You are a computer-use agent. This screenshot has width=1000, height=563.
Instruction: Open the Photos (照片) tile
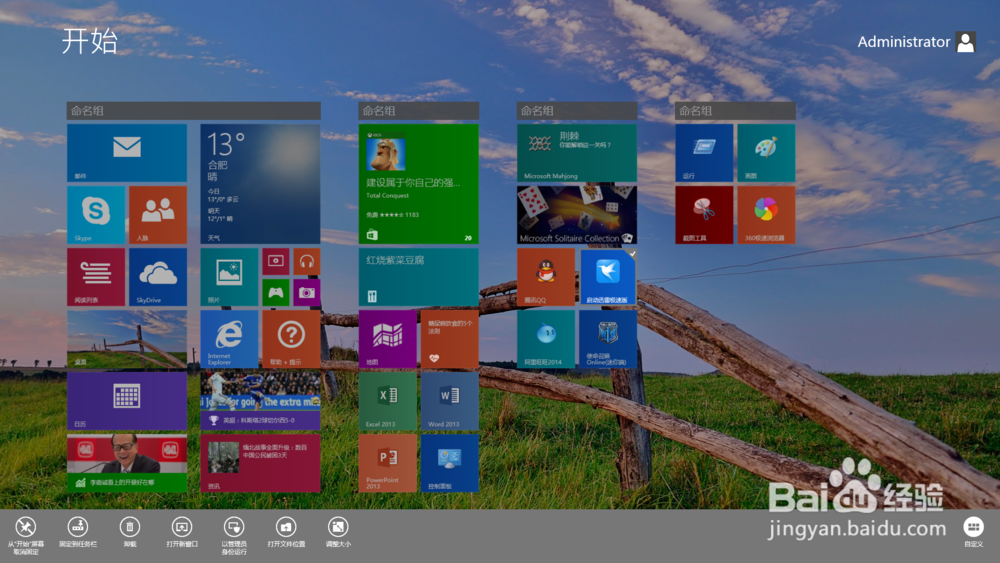229,277
